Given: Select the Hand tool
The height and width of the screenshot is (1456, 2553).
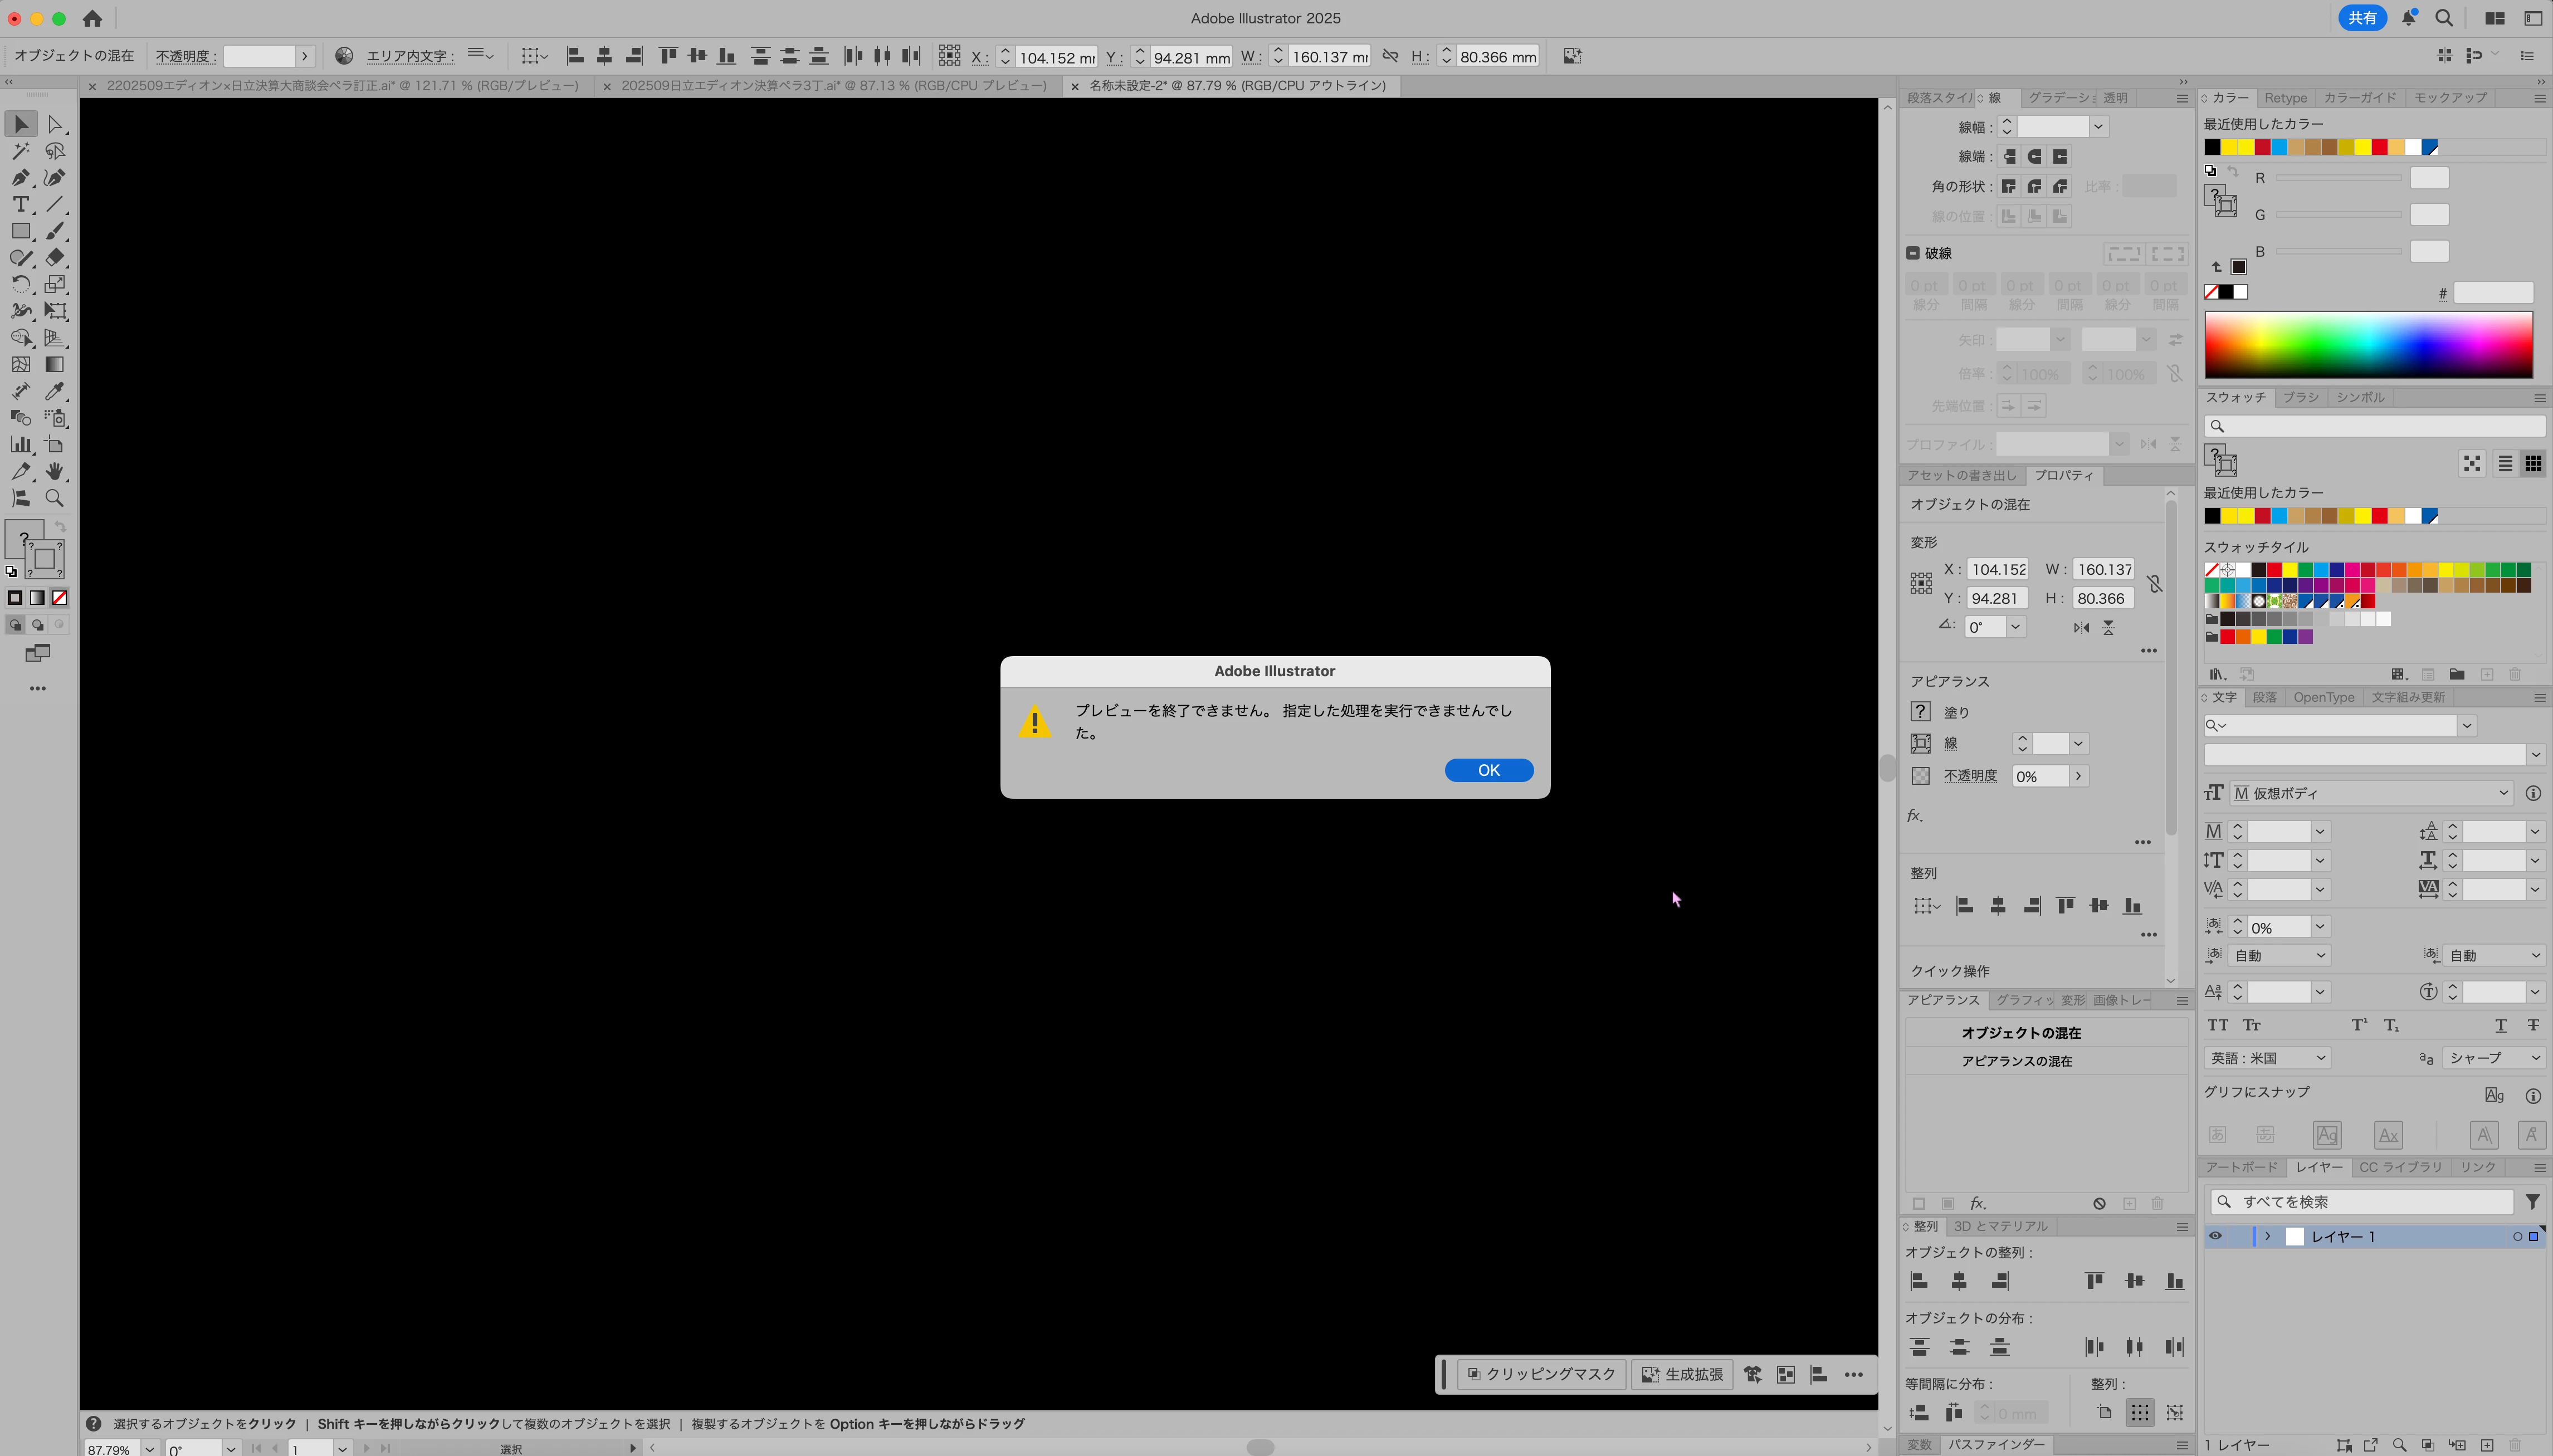Looking at the screenshot, I should (x=55, y=471).
